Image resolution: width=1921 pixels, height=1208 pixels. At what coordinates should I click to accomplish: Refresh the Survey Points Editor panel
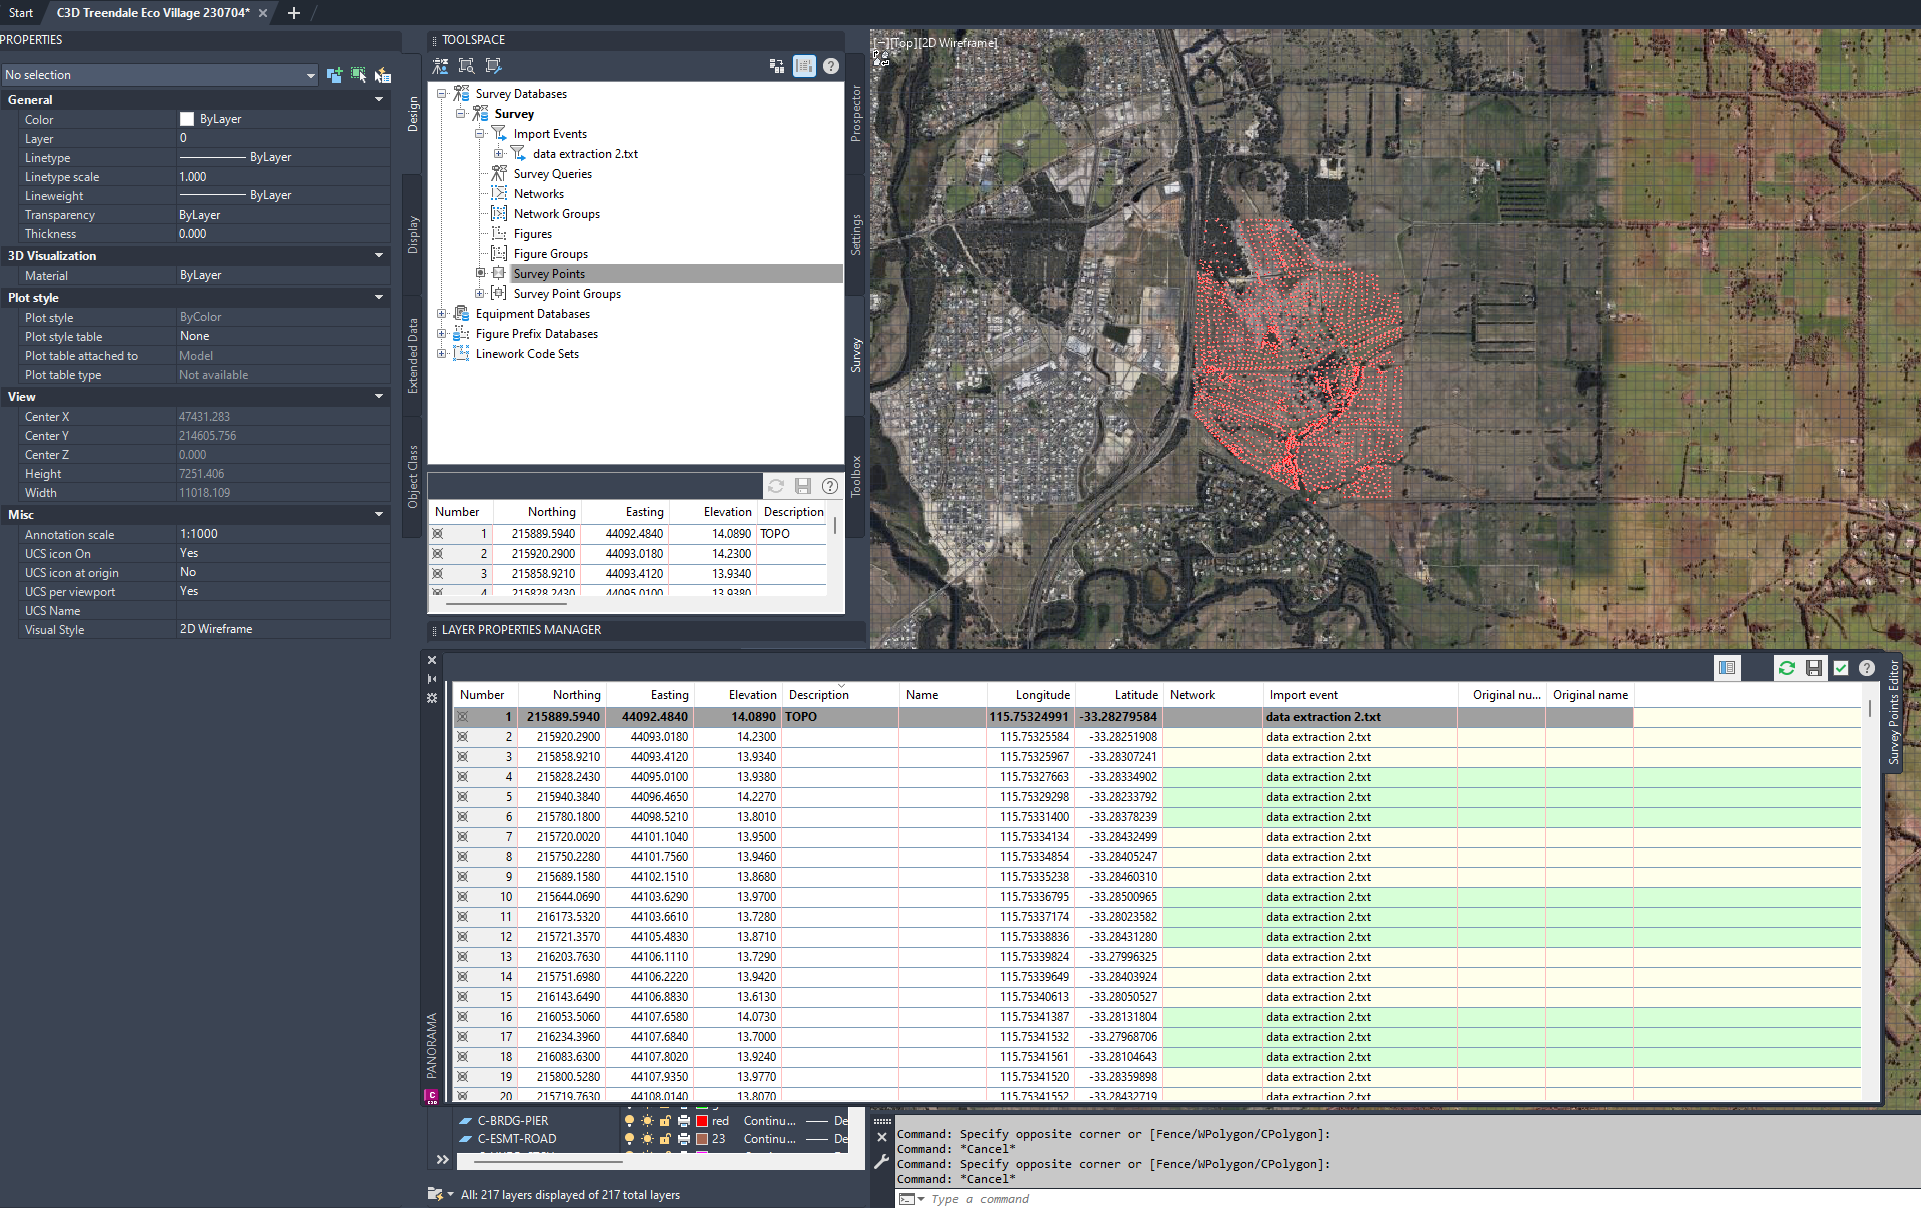[1787, 668]
